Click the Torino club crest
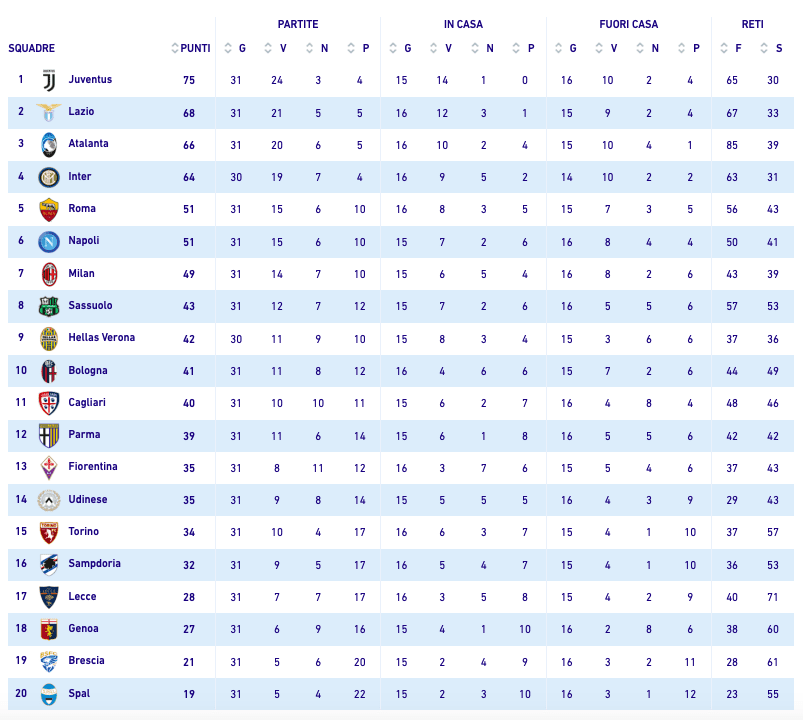 [48, 532]
